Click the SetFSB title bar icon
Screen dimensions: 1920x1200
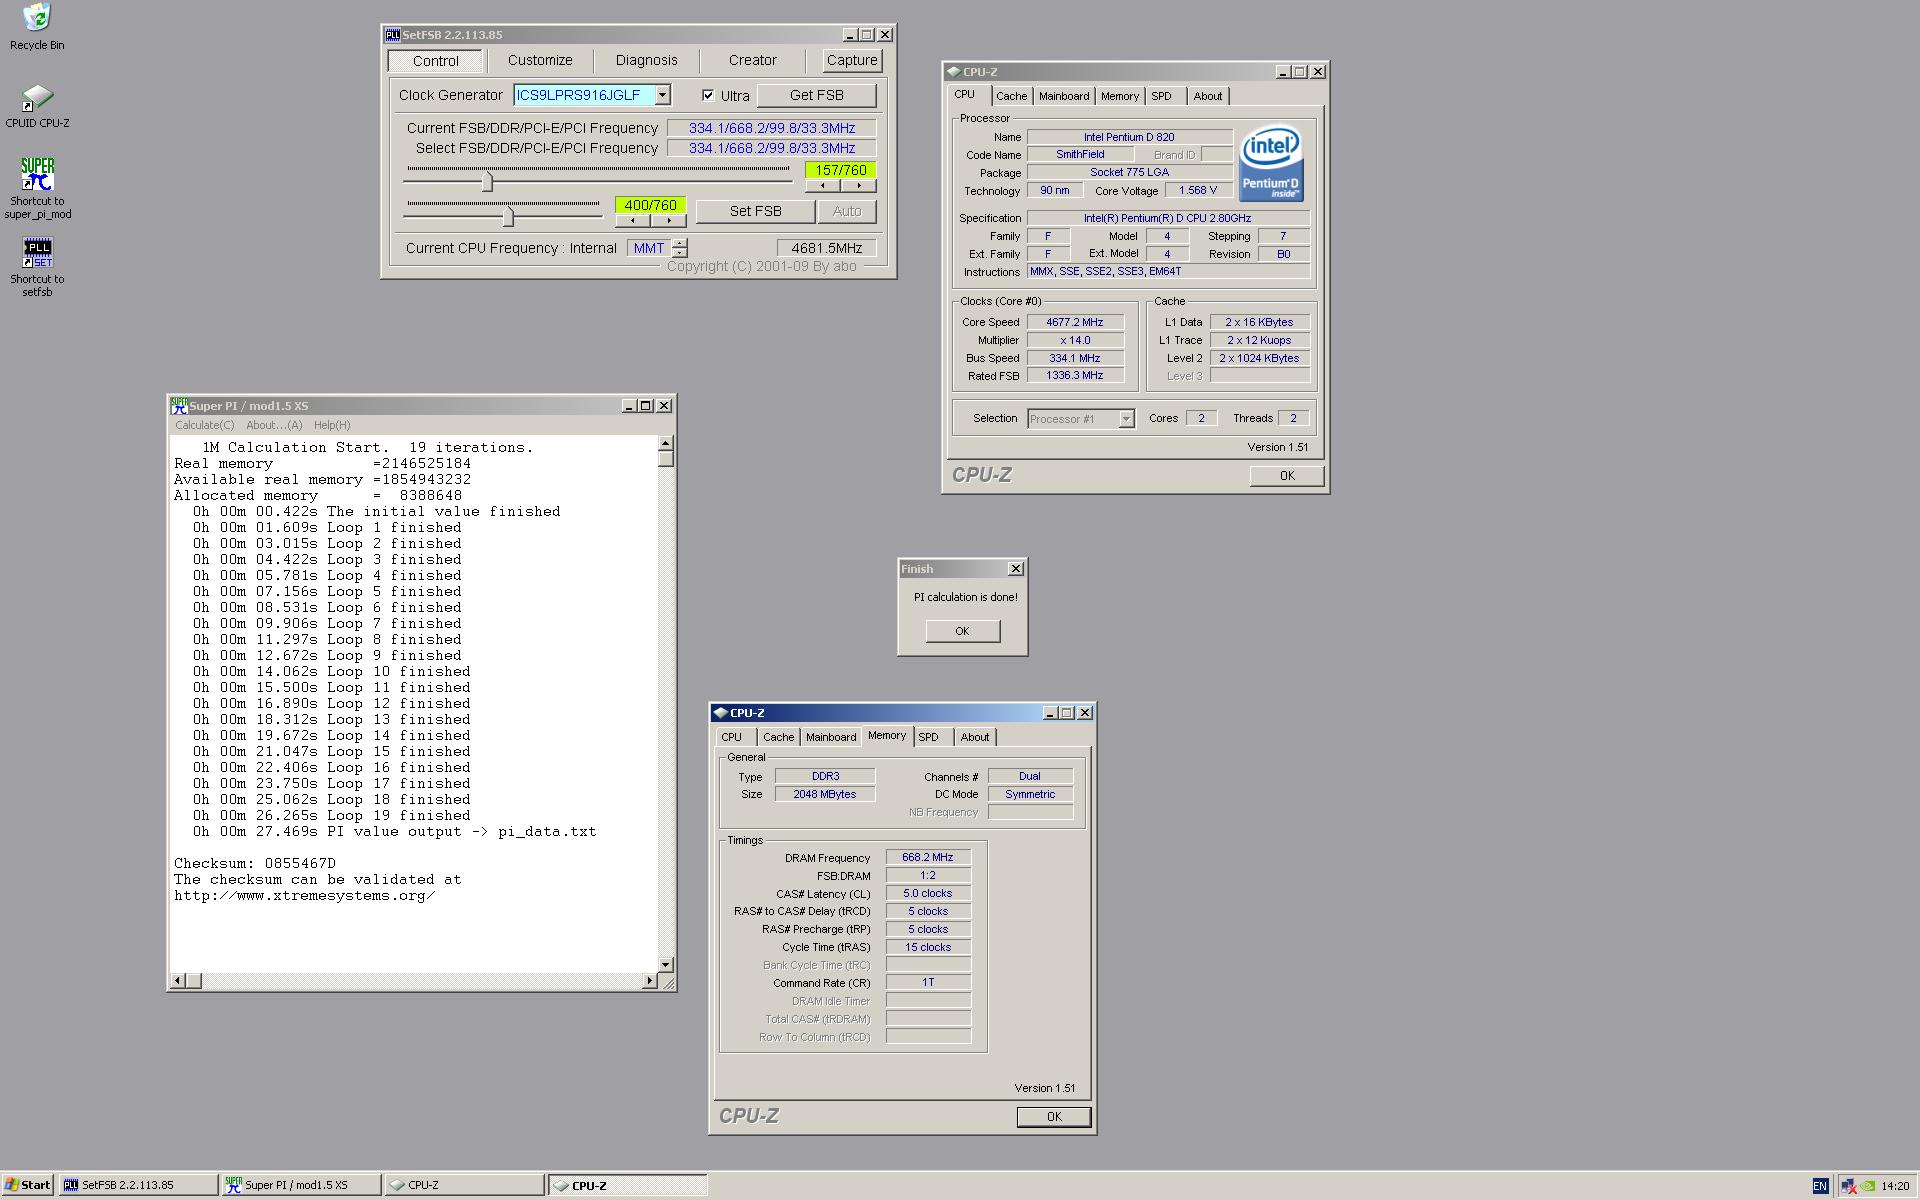393,35
